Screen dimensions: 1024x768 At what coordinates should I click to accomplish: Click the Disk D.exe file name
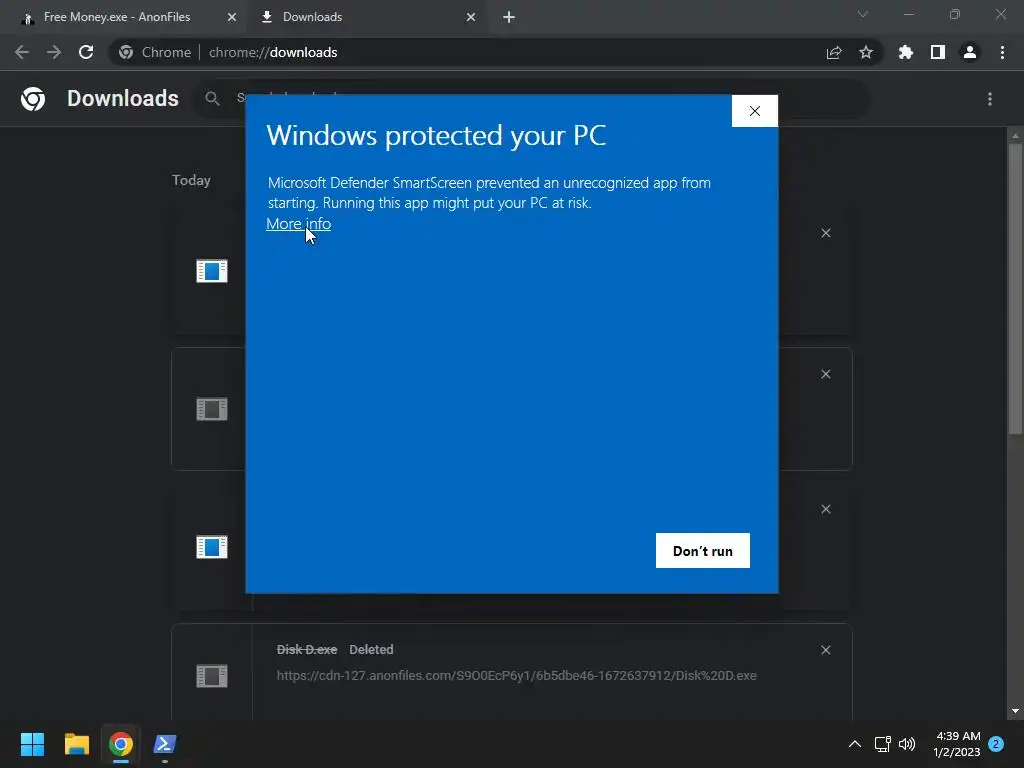[x=307, y=650]
